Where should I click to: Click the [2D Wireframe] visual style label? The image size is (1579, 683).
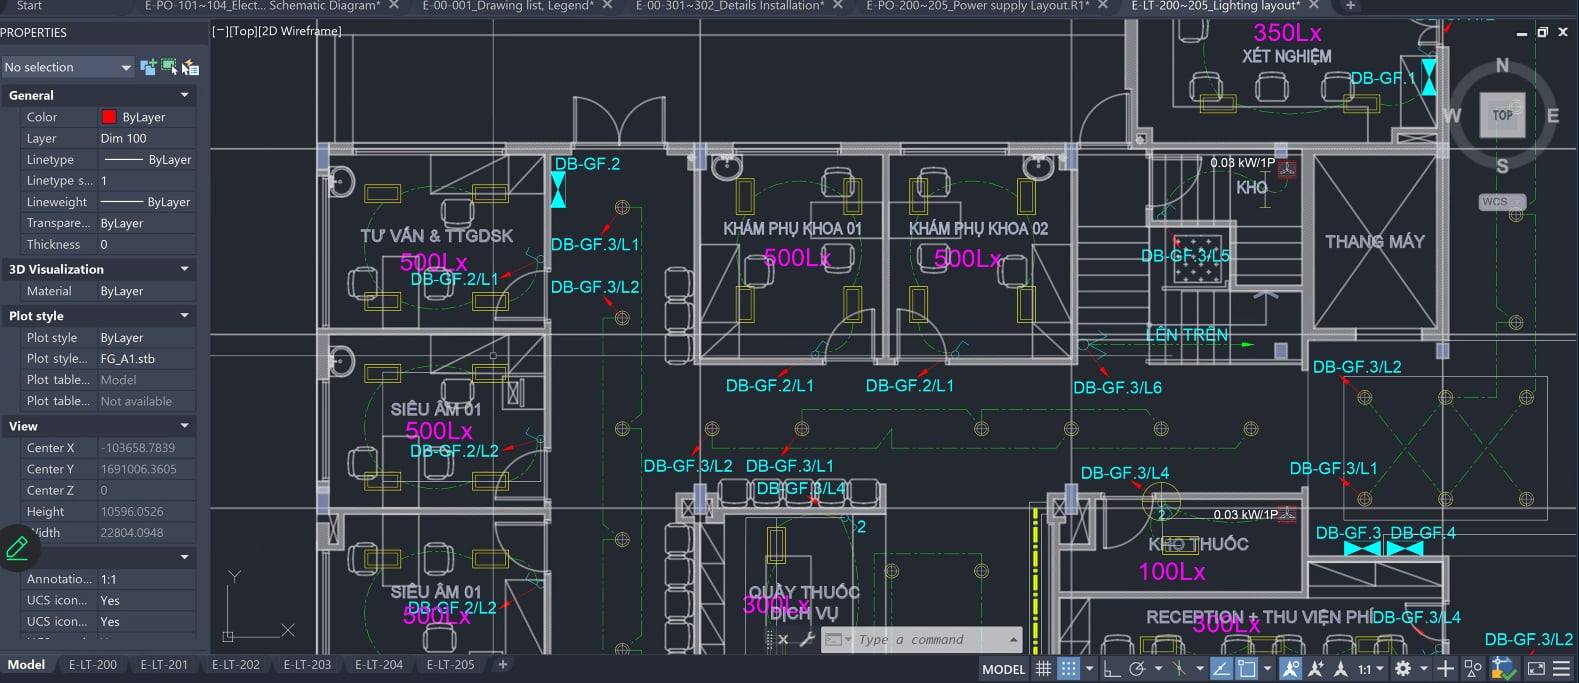[x=300, y=31]
